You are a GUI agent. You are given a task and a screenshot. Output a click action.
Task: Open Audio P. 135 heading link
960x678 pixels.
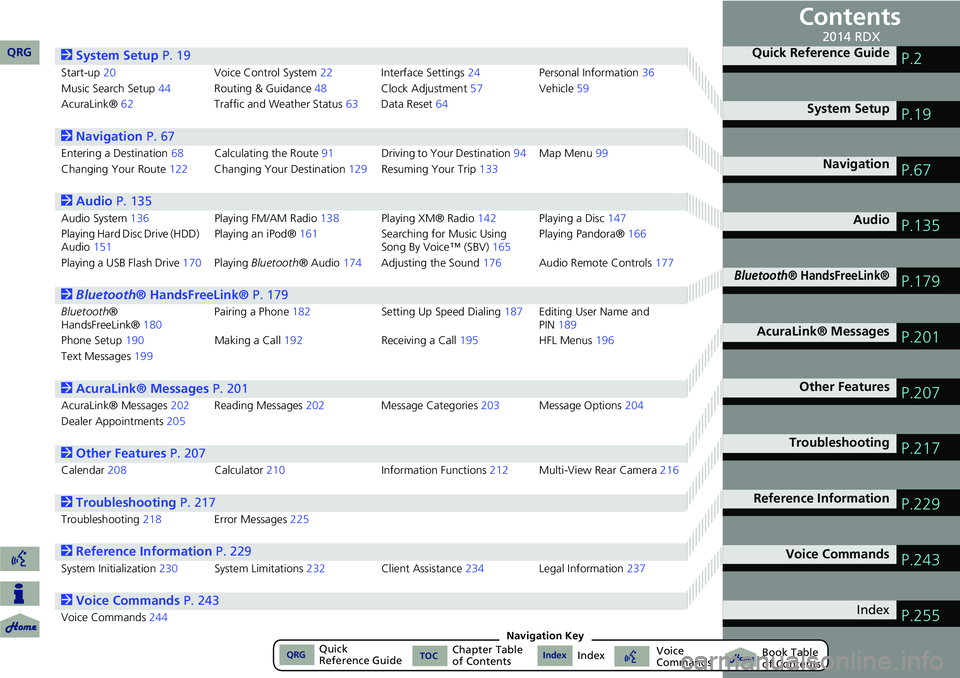(x=114, y=201)
